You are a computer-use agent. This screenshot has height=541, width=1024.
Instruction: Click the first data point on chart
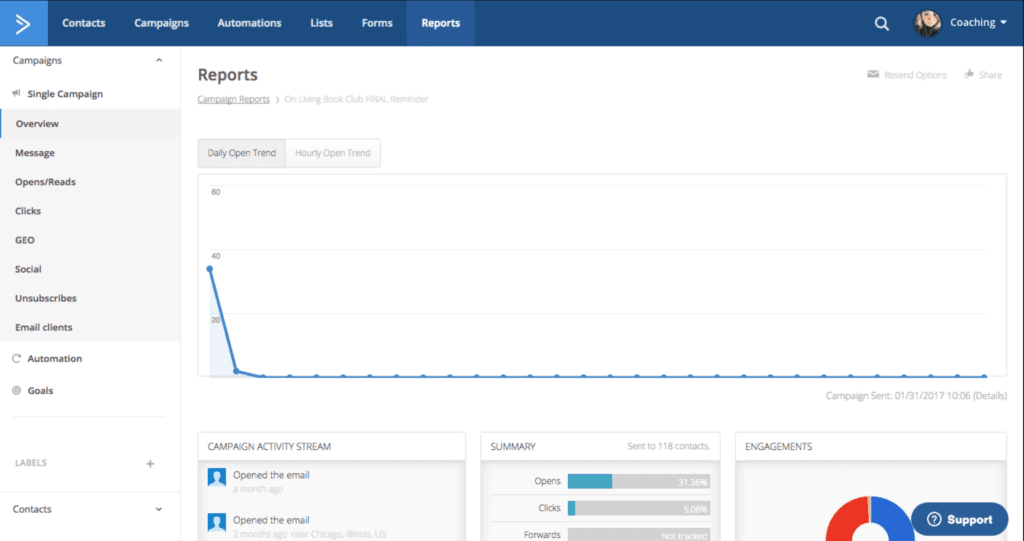(210, 269)
